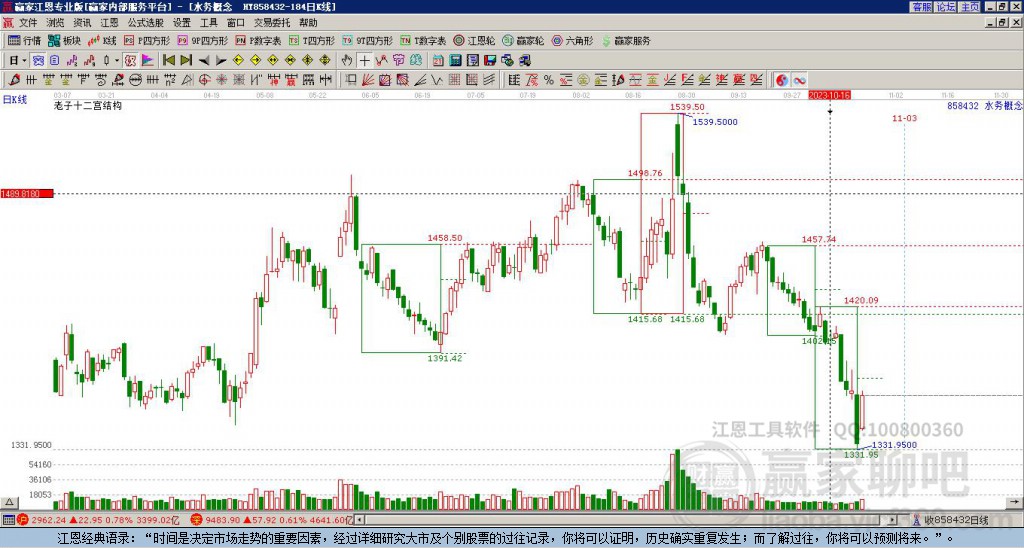1024x548 pixels.
Task: Click the 1331.9500 low price label
Action: (x=895, y=445)
